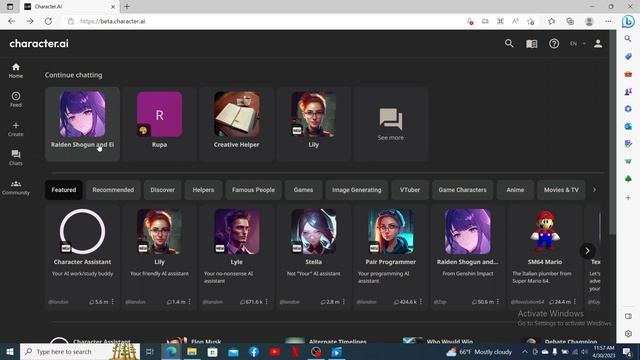Image resolution: width=640 pixels, height=360 pixels.
Task: Open the Community sidebar item
Action: (x=16, y=187)
